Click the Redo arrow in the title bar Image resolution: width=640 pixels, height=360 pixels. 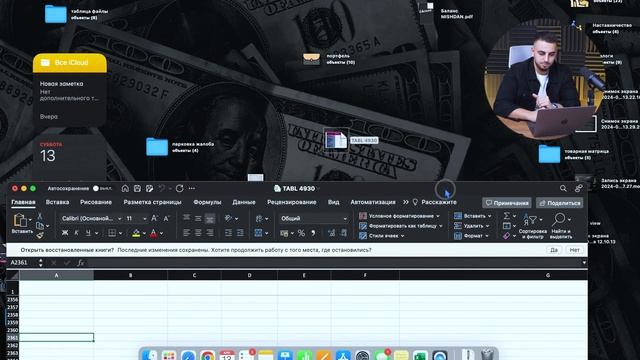coord(180,188)
